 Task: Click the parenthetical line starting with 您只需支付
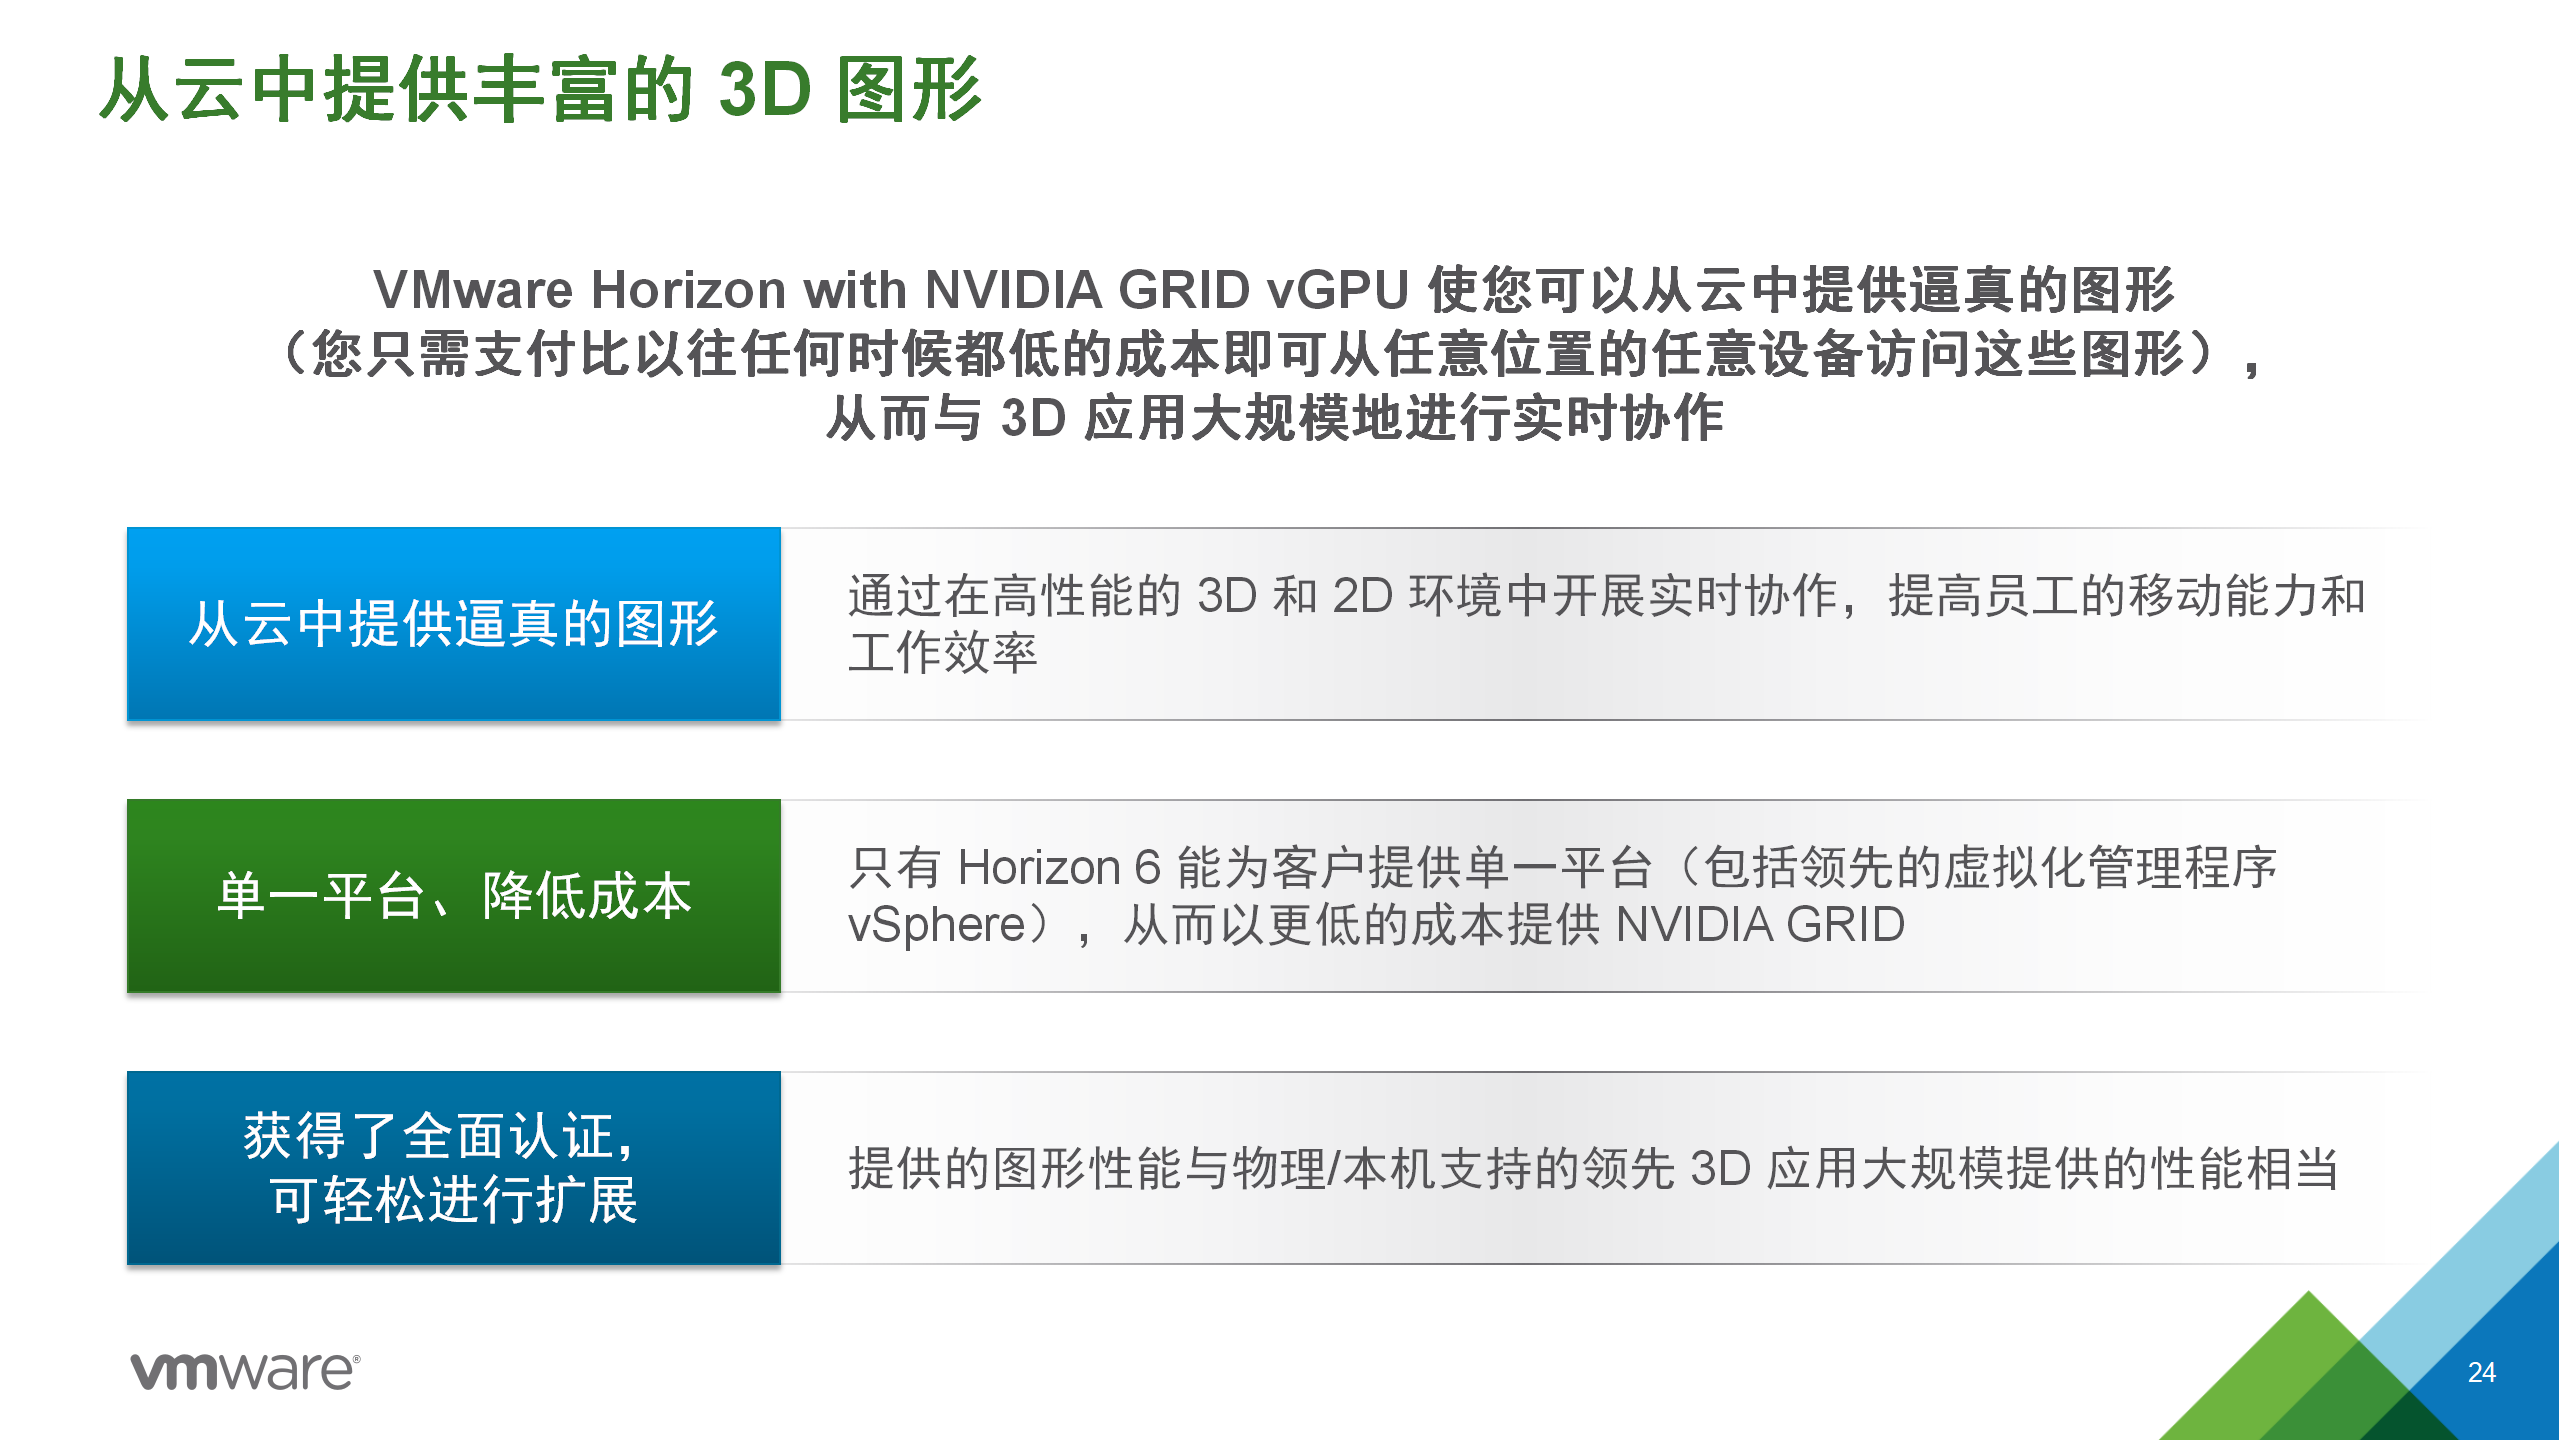pos(1273,354)
